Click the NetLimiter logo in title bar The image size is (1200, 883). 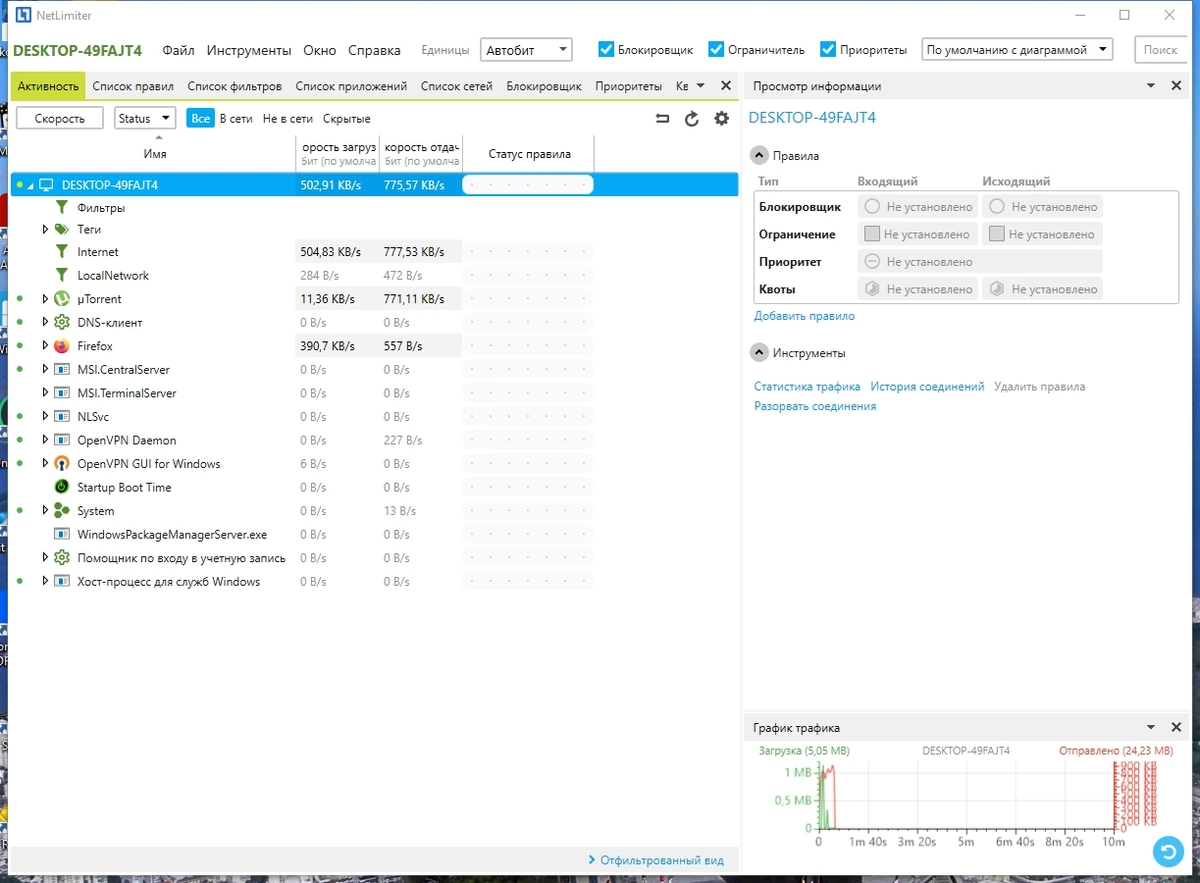pos(23,15)
